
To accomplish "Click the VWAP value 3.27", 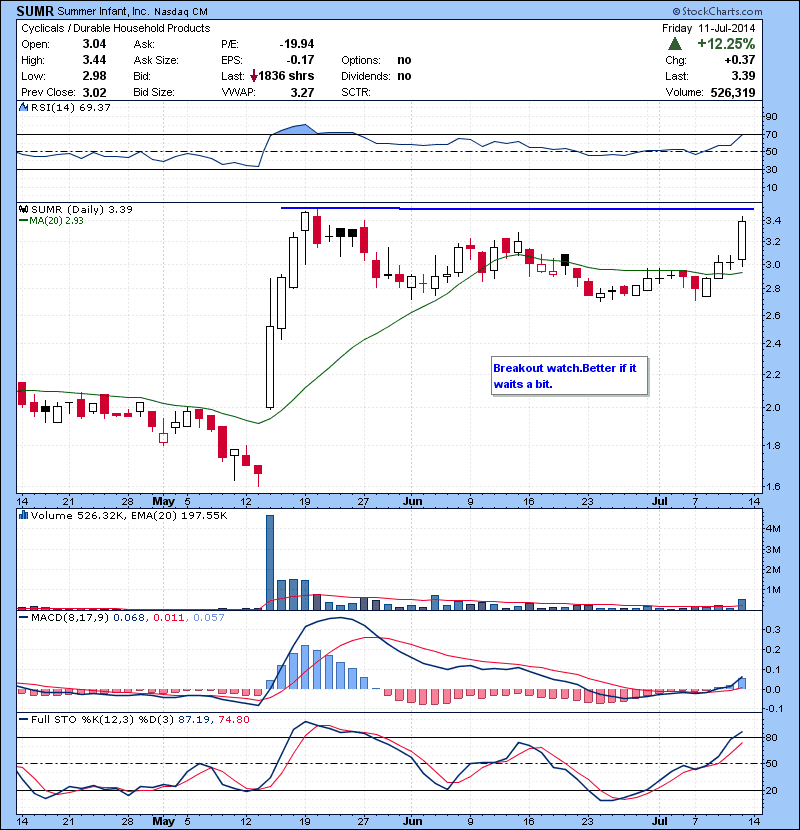I will (x=302, y=93).
